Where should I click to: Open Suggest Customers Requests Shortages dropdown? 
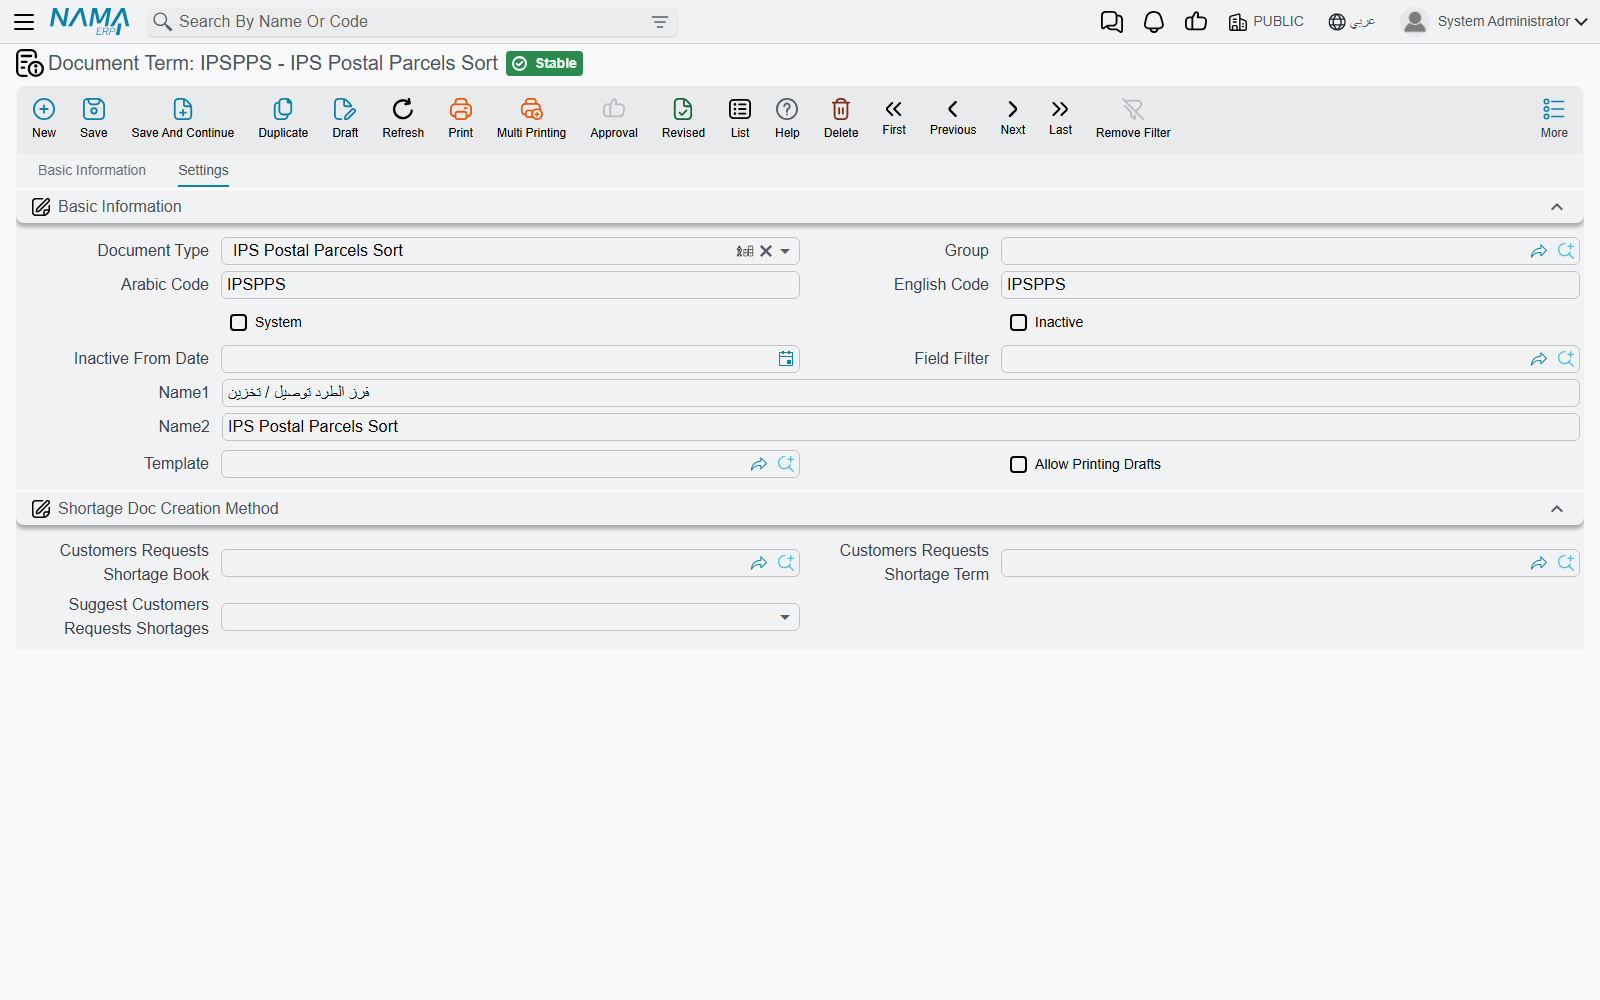coord(785,617)
